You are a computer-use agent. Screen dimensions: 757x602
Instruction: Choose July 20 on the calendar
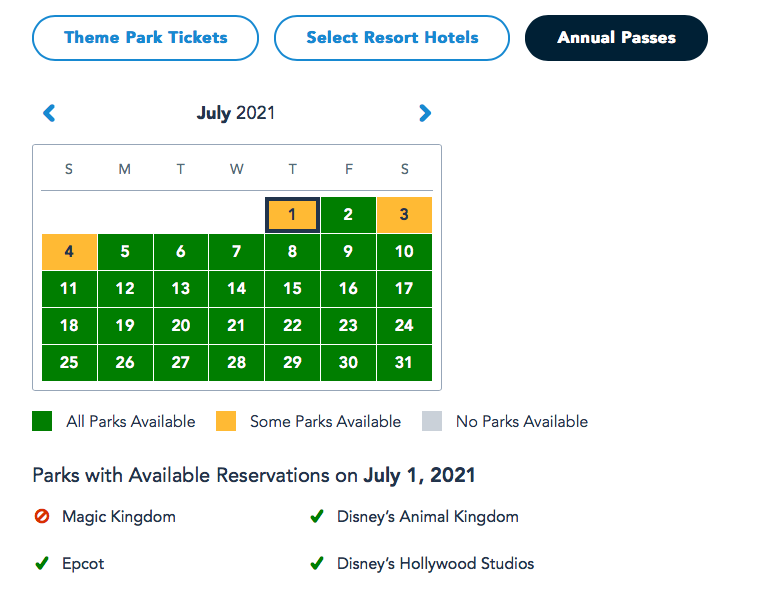(x=180, y=326)
